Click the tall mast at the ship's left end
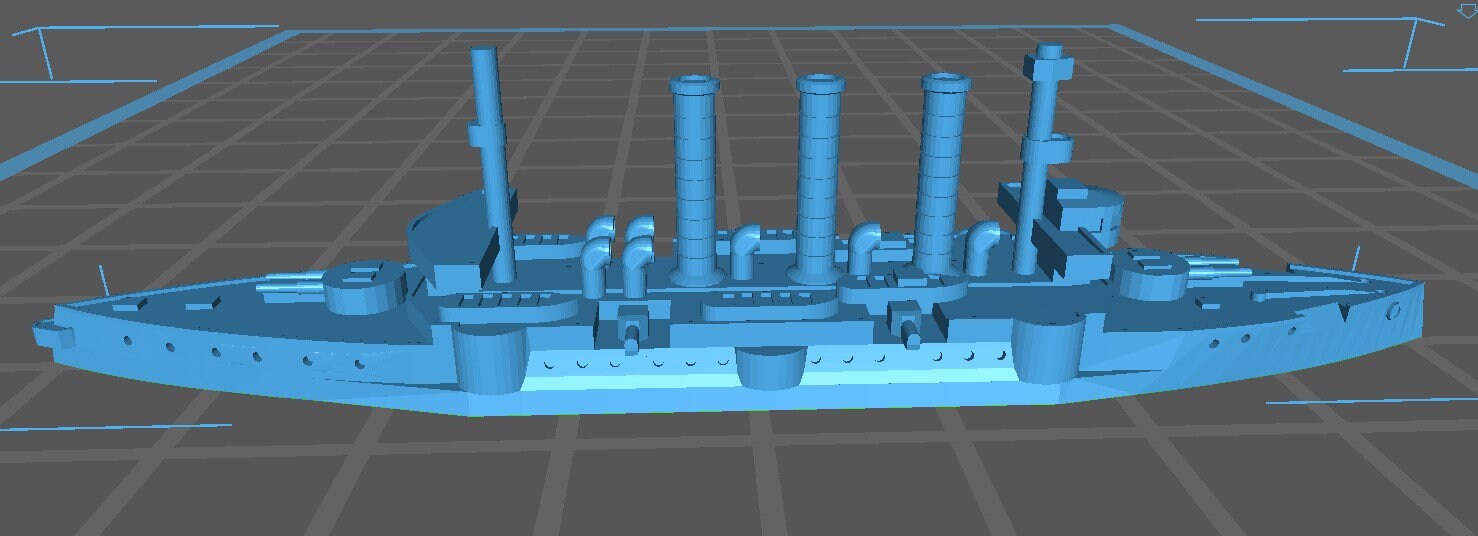 coord(491,160)
